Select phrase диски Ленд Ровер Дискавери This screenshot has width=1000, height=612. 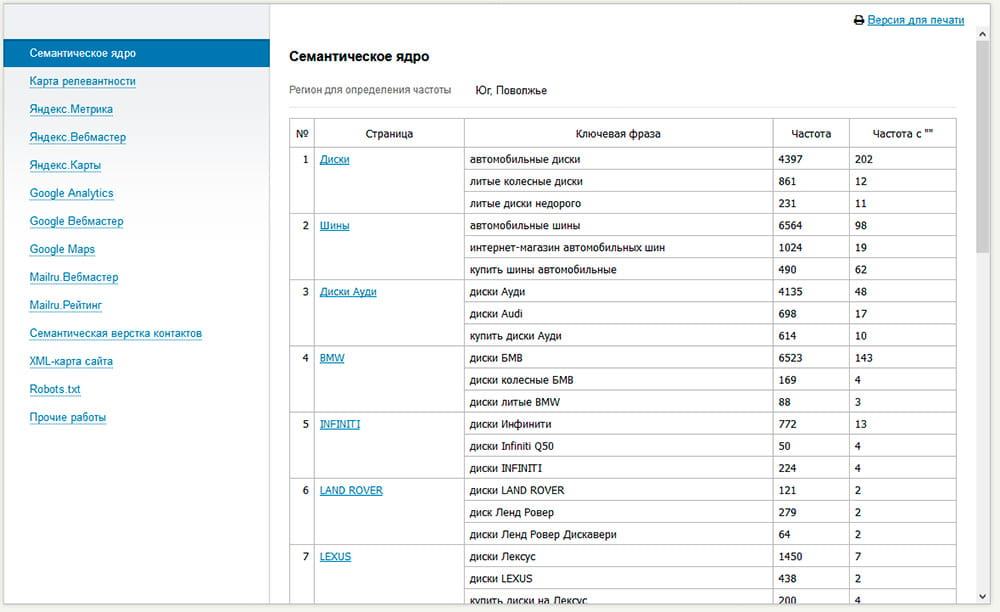point(543,536)
